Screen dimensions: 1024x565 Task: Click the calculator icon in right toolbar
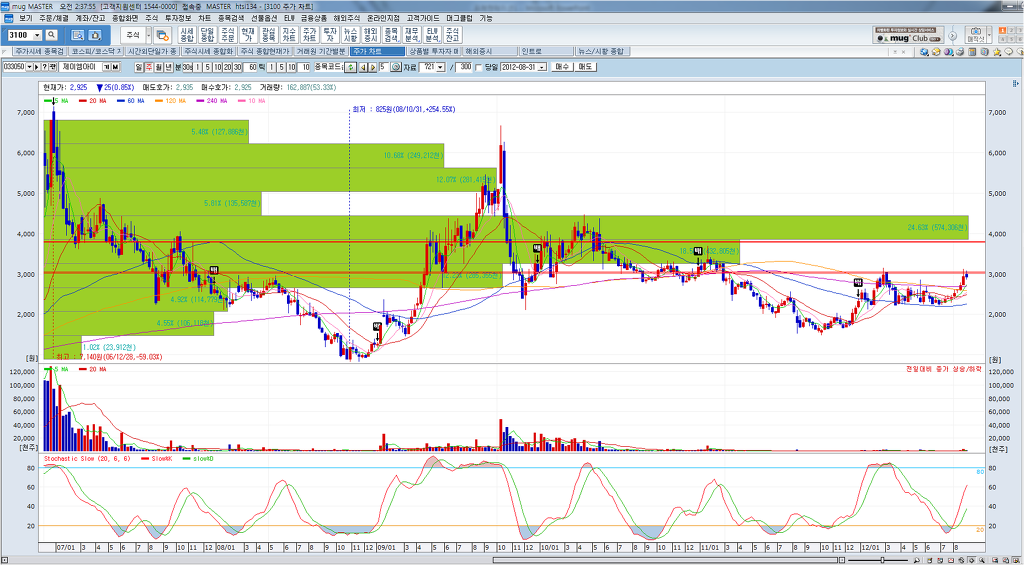point(972,52)
